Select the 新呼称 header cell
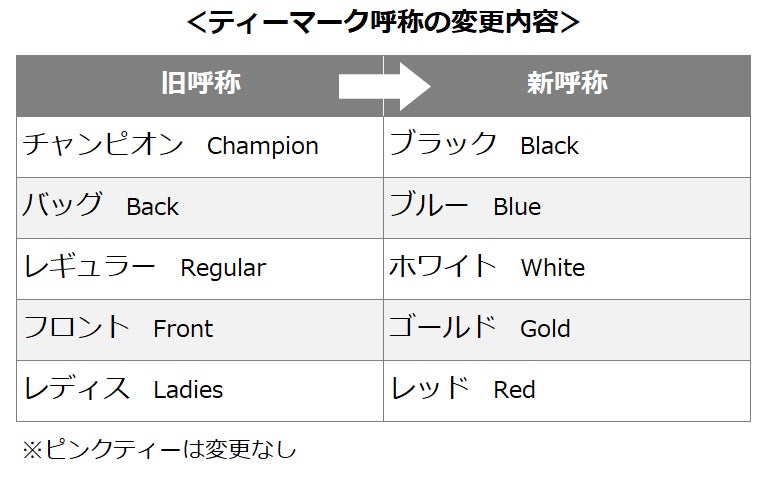 pos(567,86)
